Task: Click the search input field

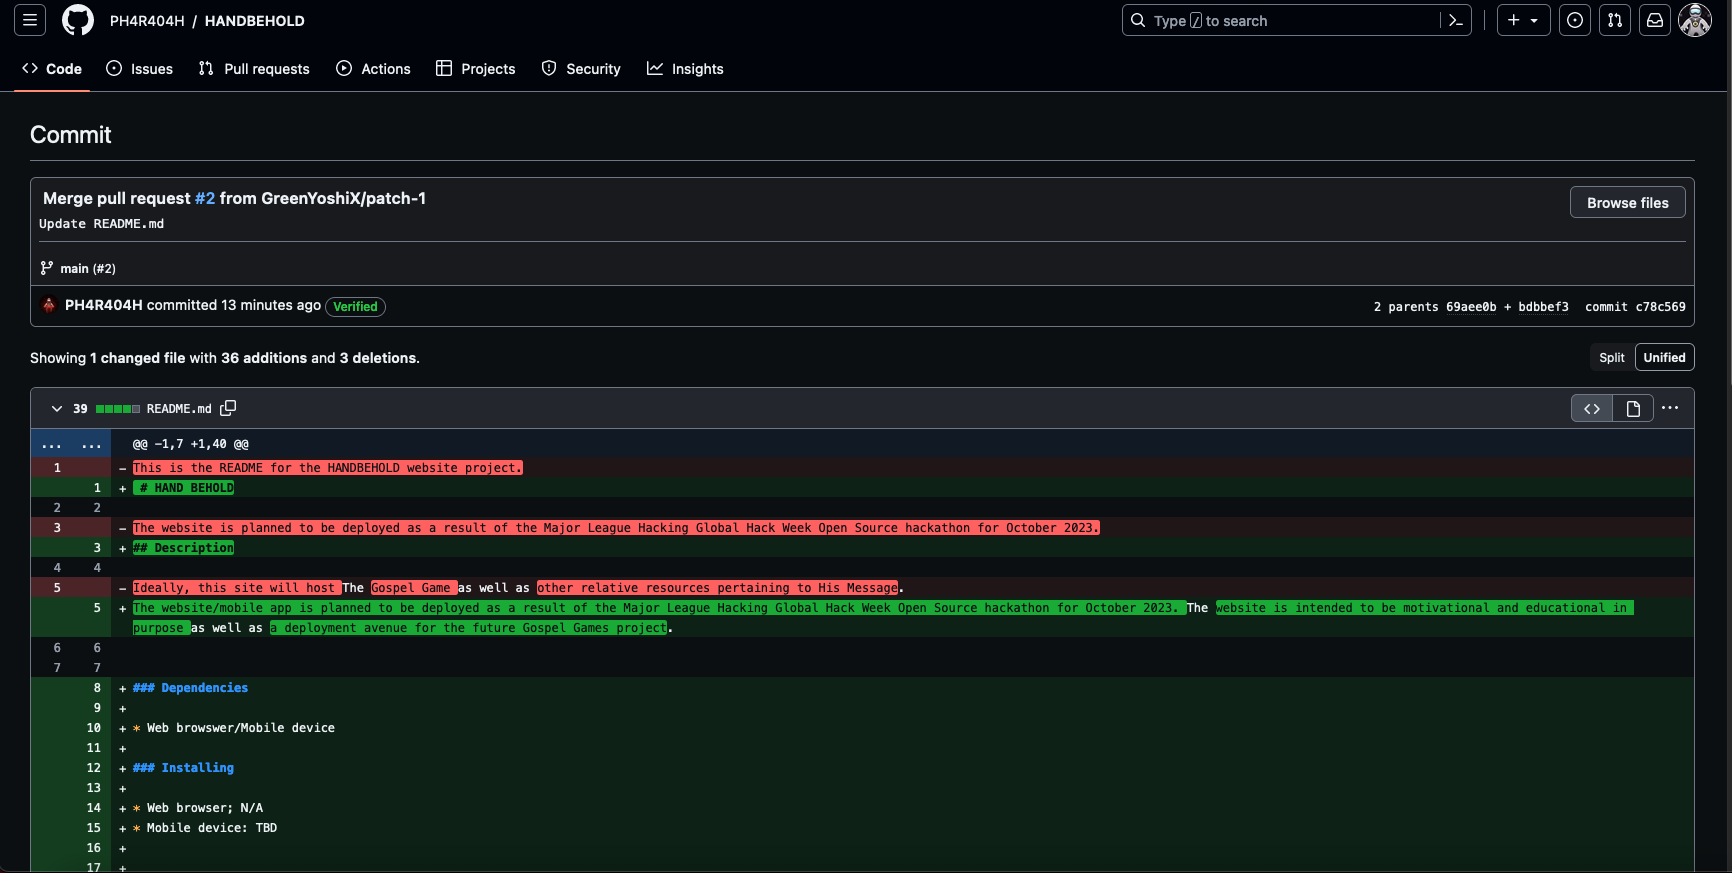Action: coord(1283,20)
